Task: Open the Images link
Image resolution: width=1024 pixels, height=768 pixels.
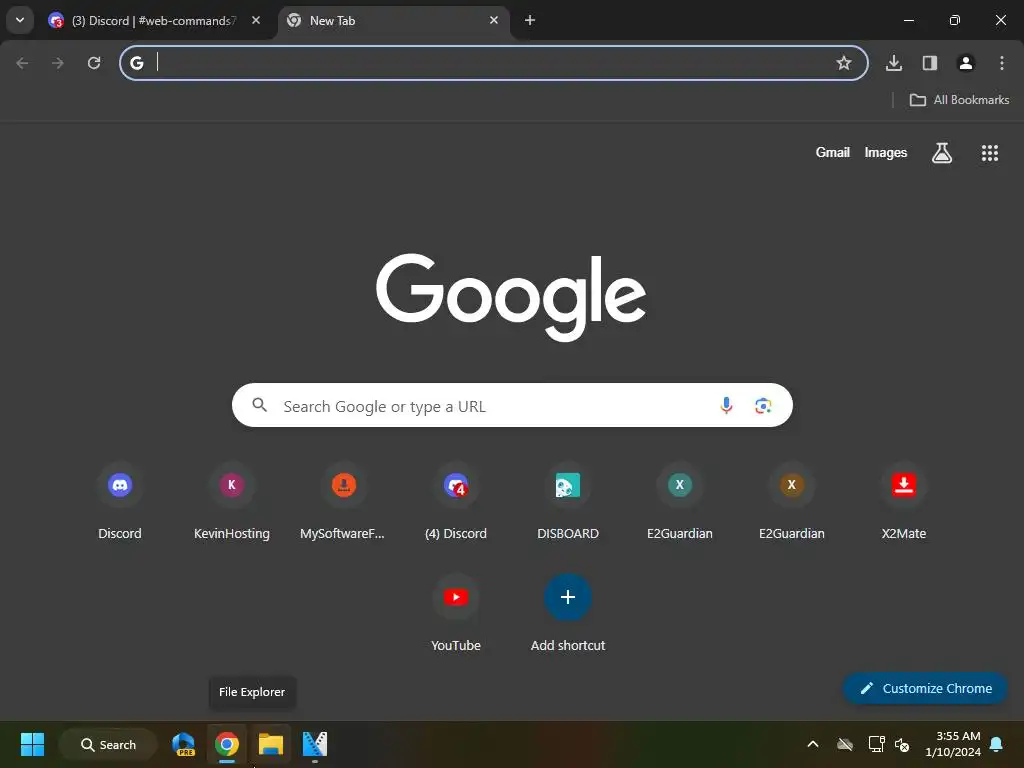Action: [x=886, y=152]
